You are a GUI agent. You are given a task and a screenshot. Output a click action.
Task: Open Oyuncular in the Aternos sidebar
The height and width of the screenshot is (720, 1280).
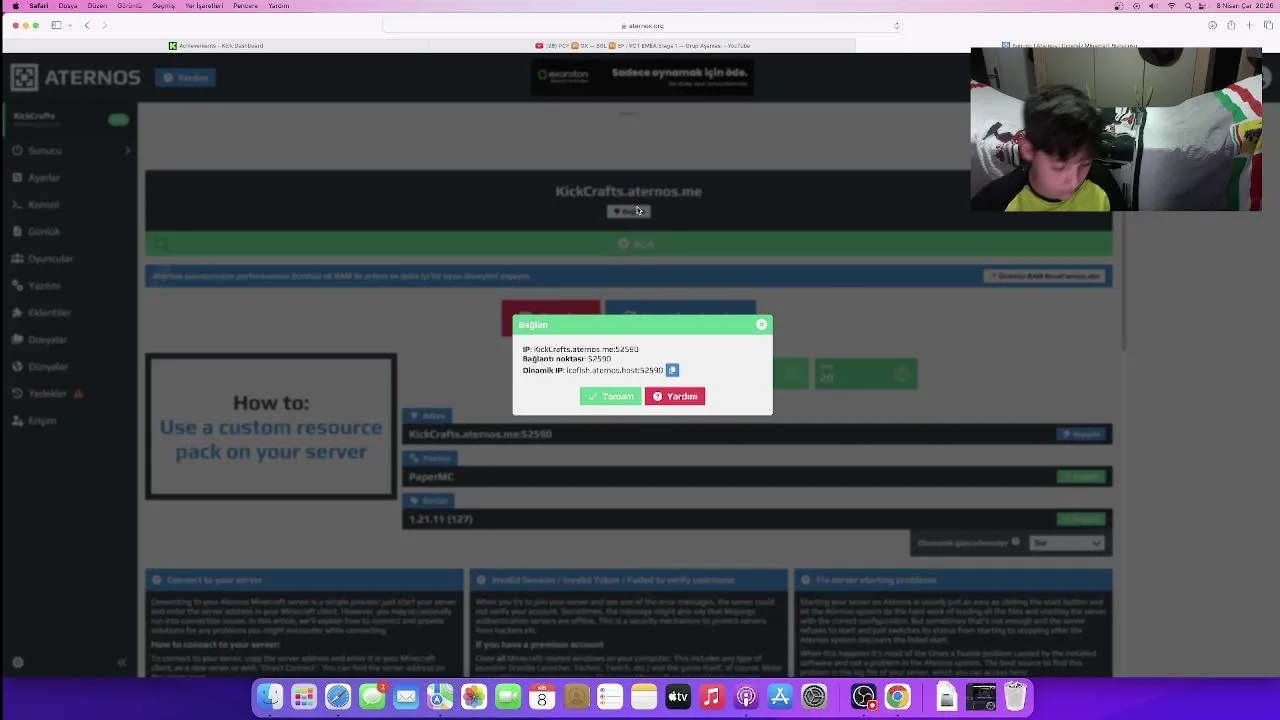click(50, 258)
